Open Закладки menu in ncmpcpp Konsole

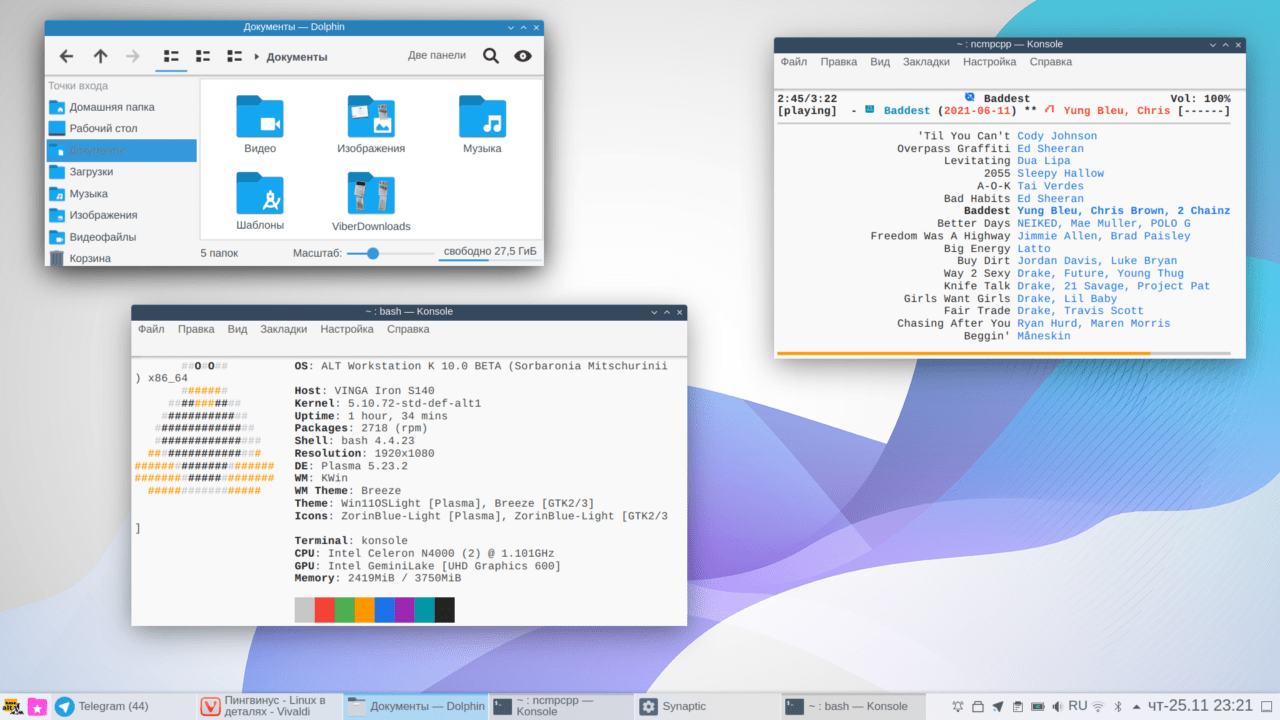point(926,62)
